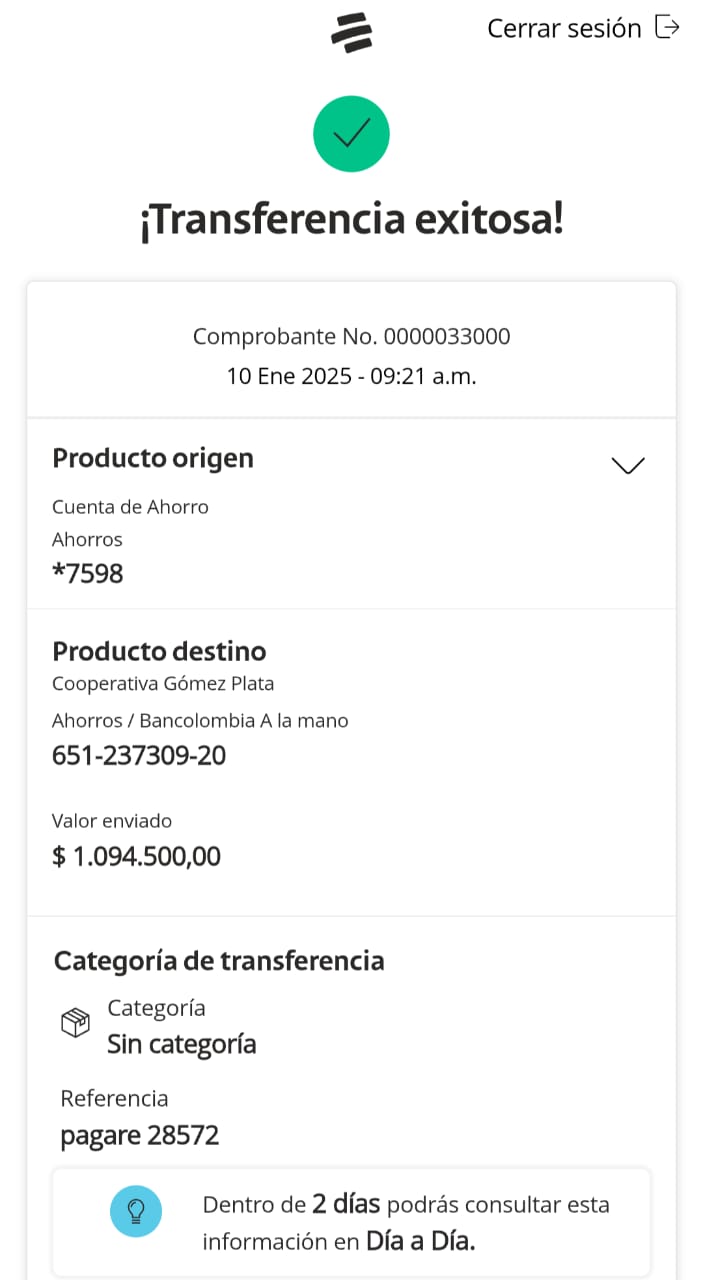
Task: Click the ¡Transferencia exitosa! title
Action: coord(351,220)
